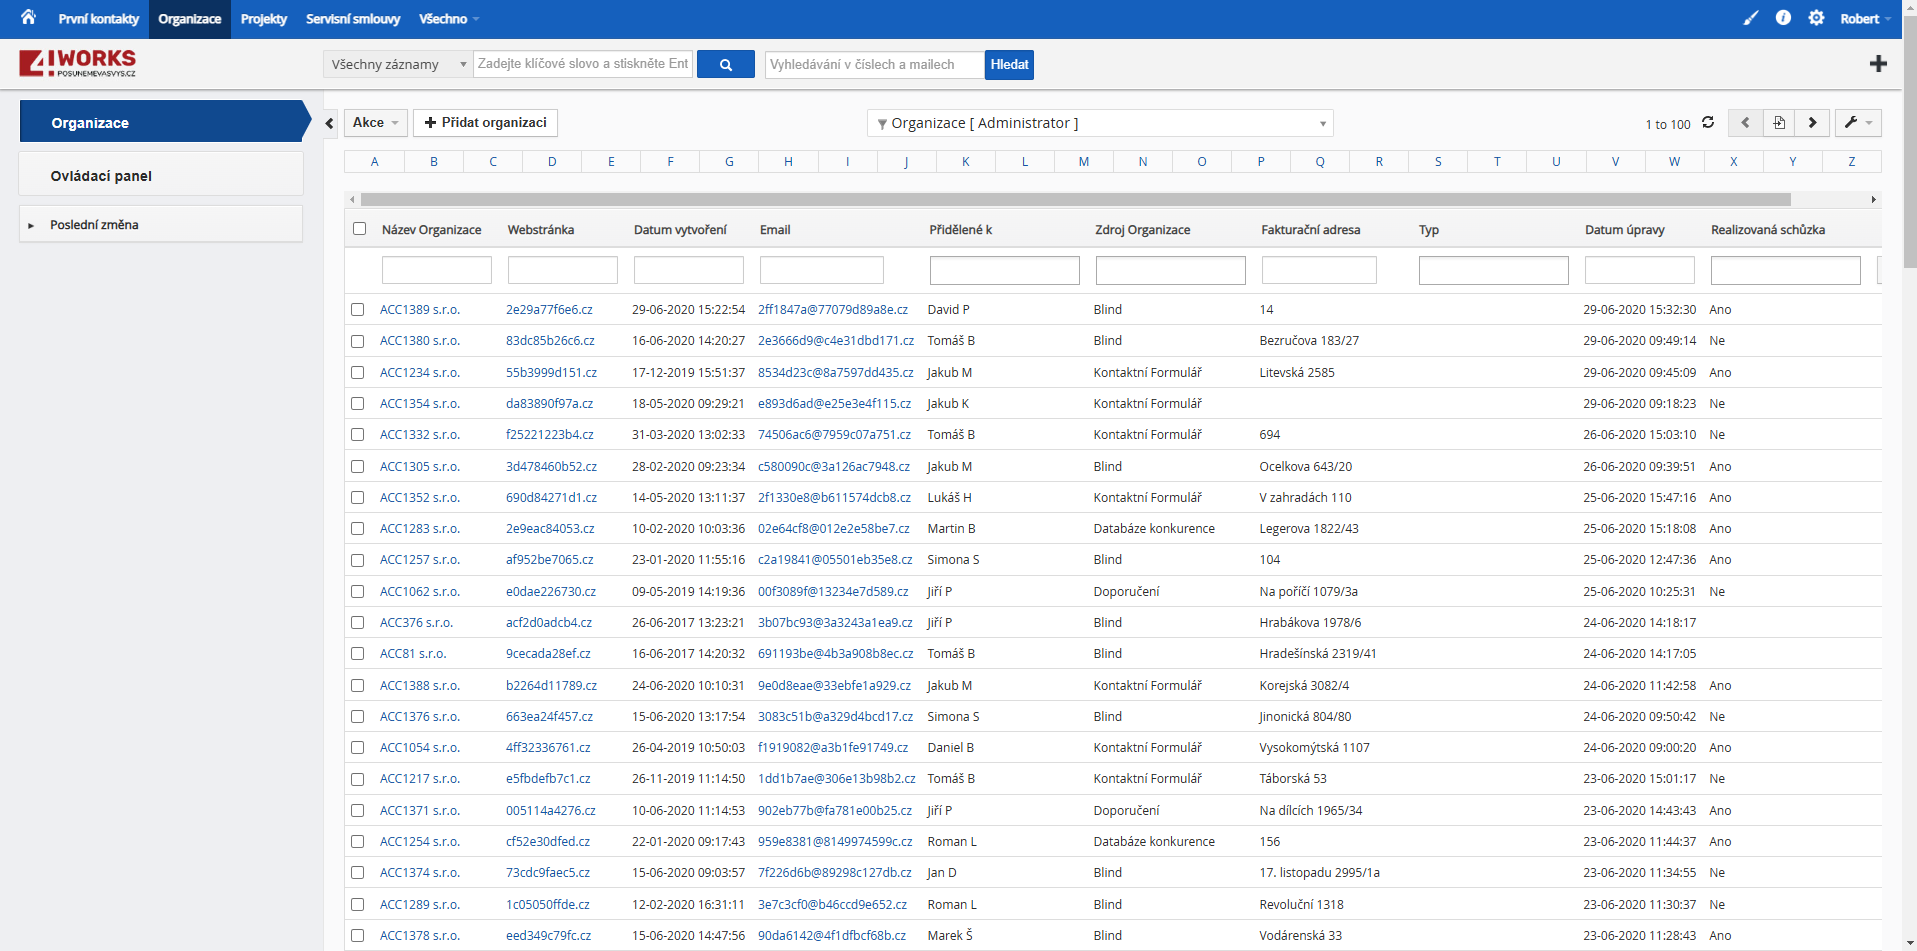Open Servisní smlouvy tab
This screenshot has width=1917, height=951.
(353, 19)
